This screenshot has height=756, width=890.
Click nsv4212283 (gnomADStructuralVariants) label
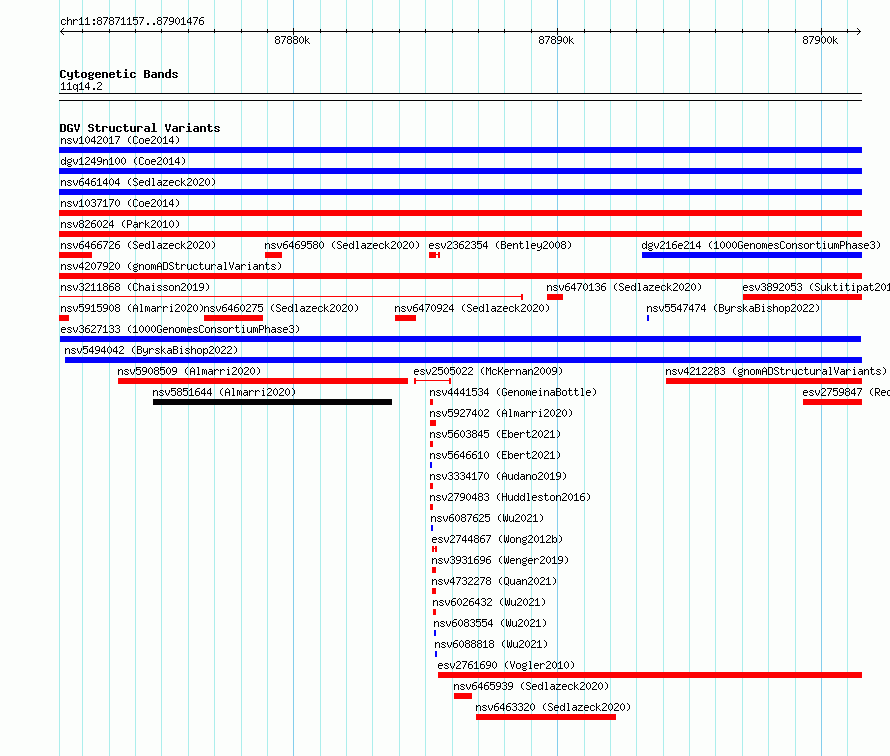(775, 371)
